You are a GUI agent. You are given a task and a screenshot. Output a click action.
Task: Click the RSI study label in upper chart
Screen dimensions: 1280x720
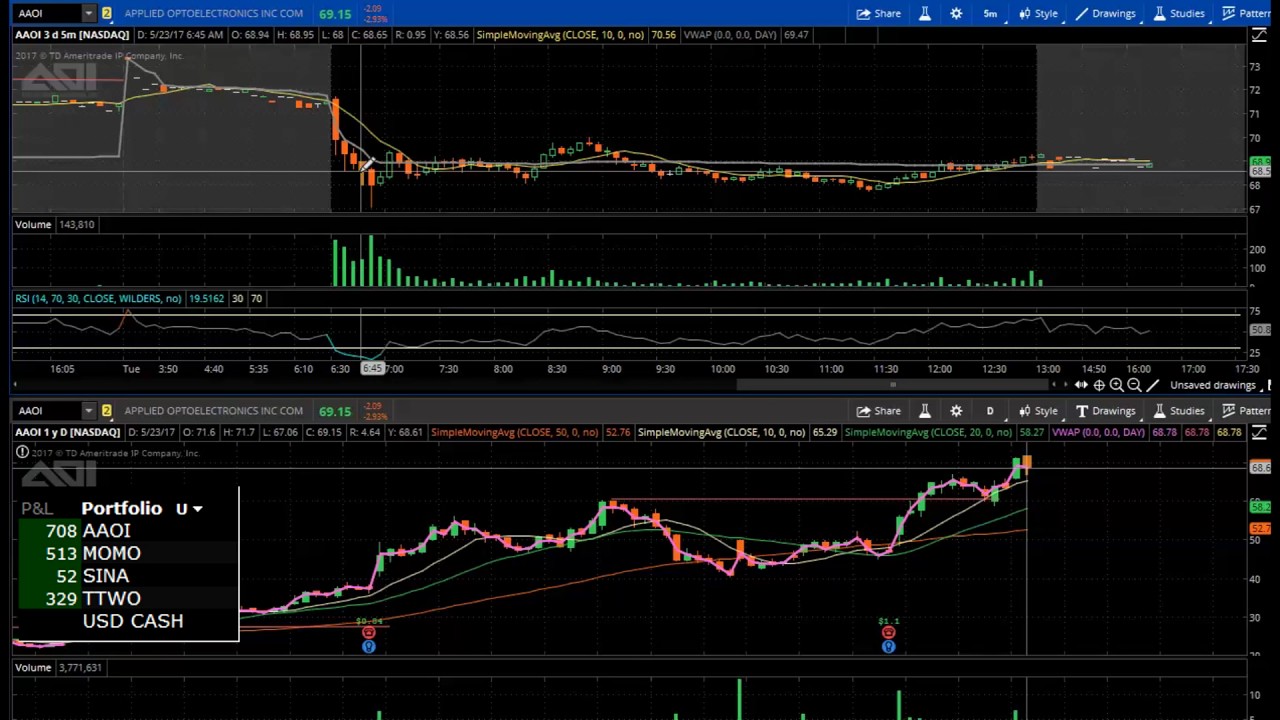coord(98,299)
